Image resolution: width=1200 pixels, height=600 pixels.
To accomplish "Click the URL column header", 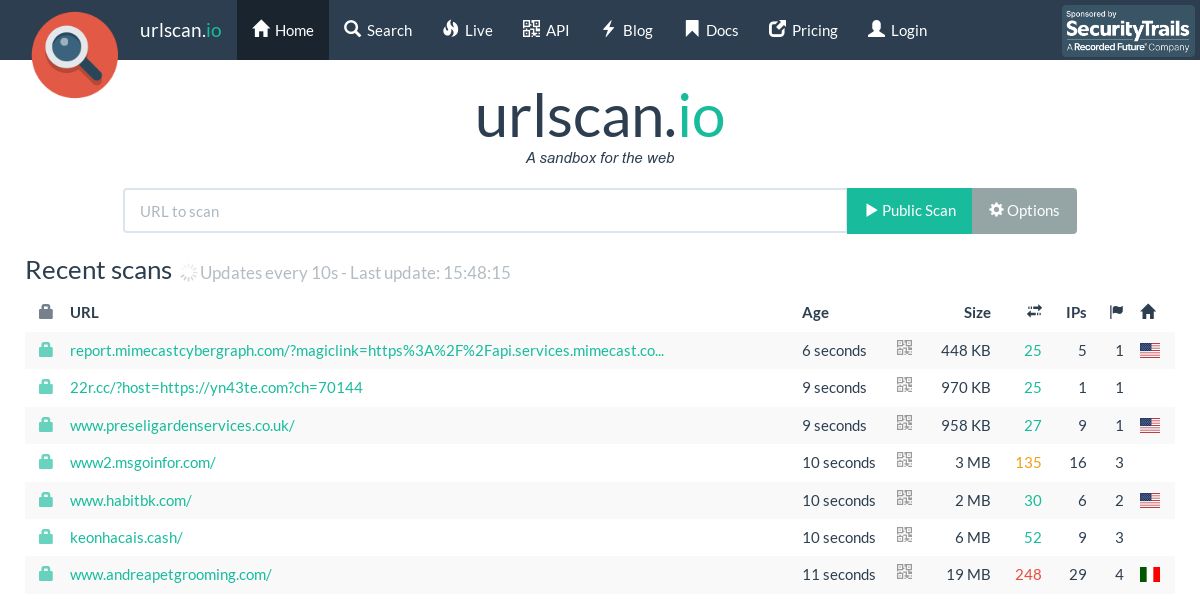I will pyautogui.click(x=84, y=312).
